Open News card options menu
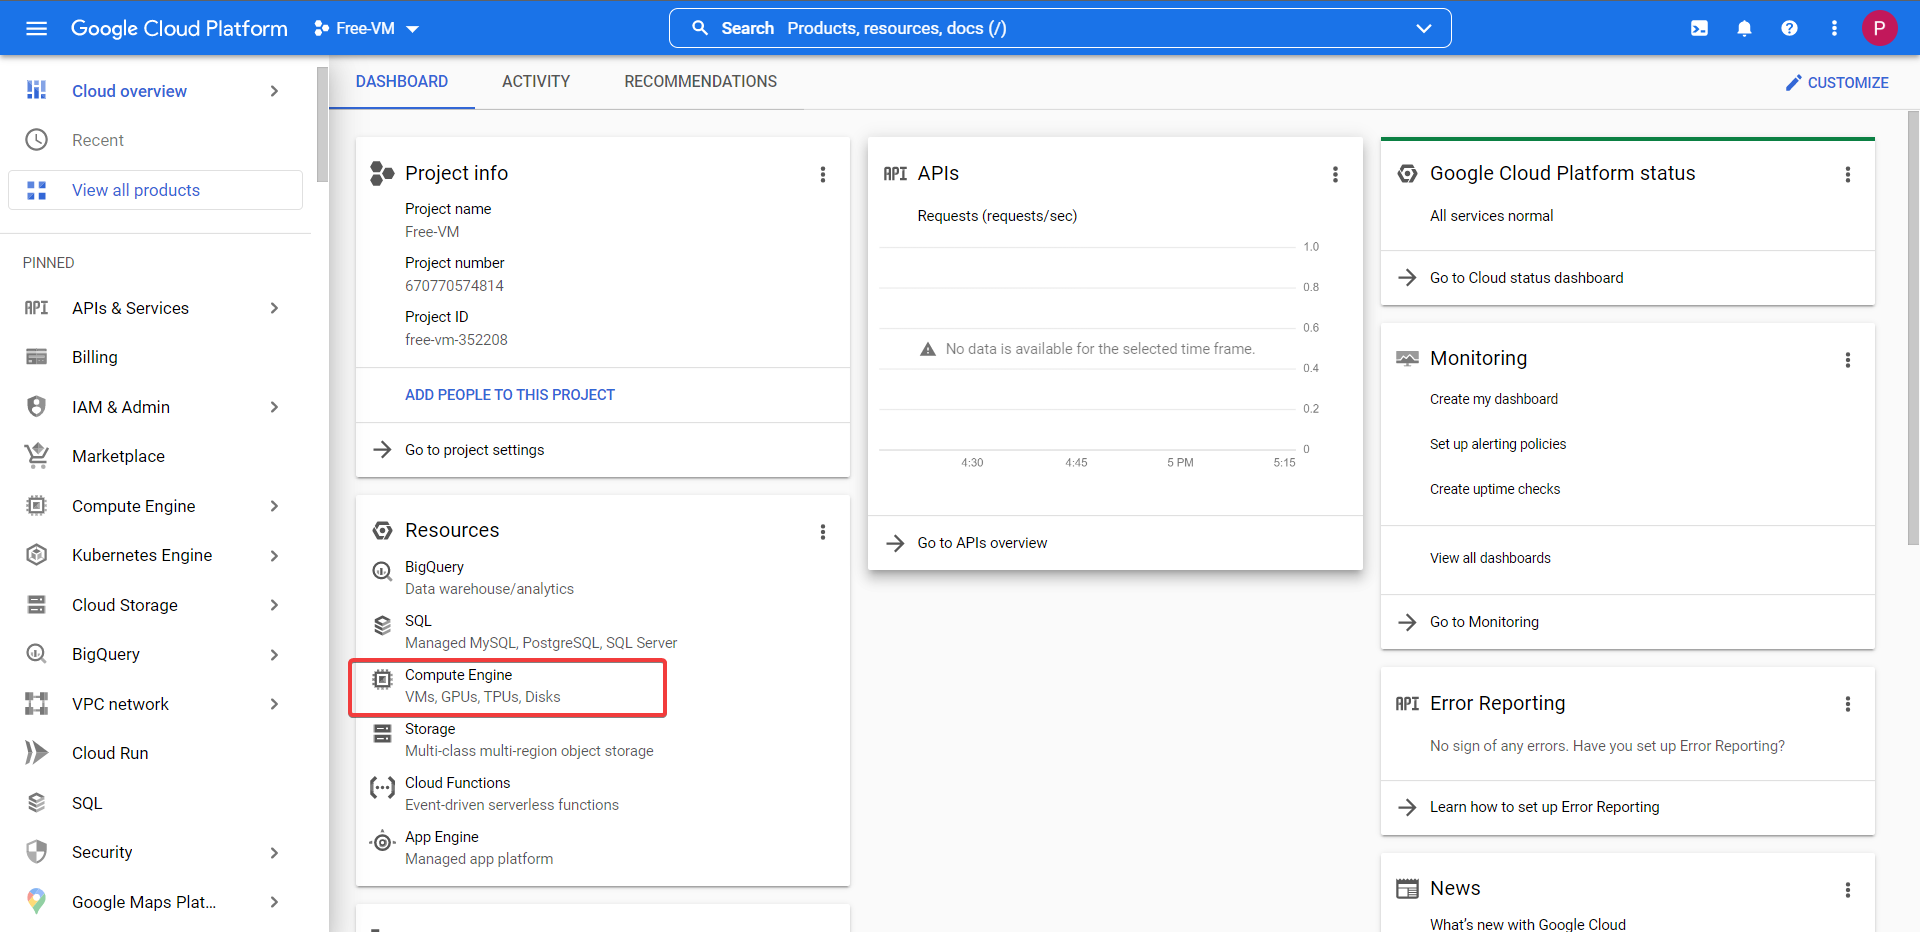1920x932 pixels. (x=1848, y=890)
